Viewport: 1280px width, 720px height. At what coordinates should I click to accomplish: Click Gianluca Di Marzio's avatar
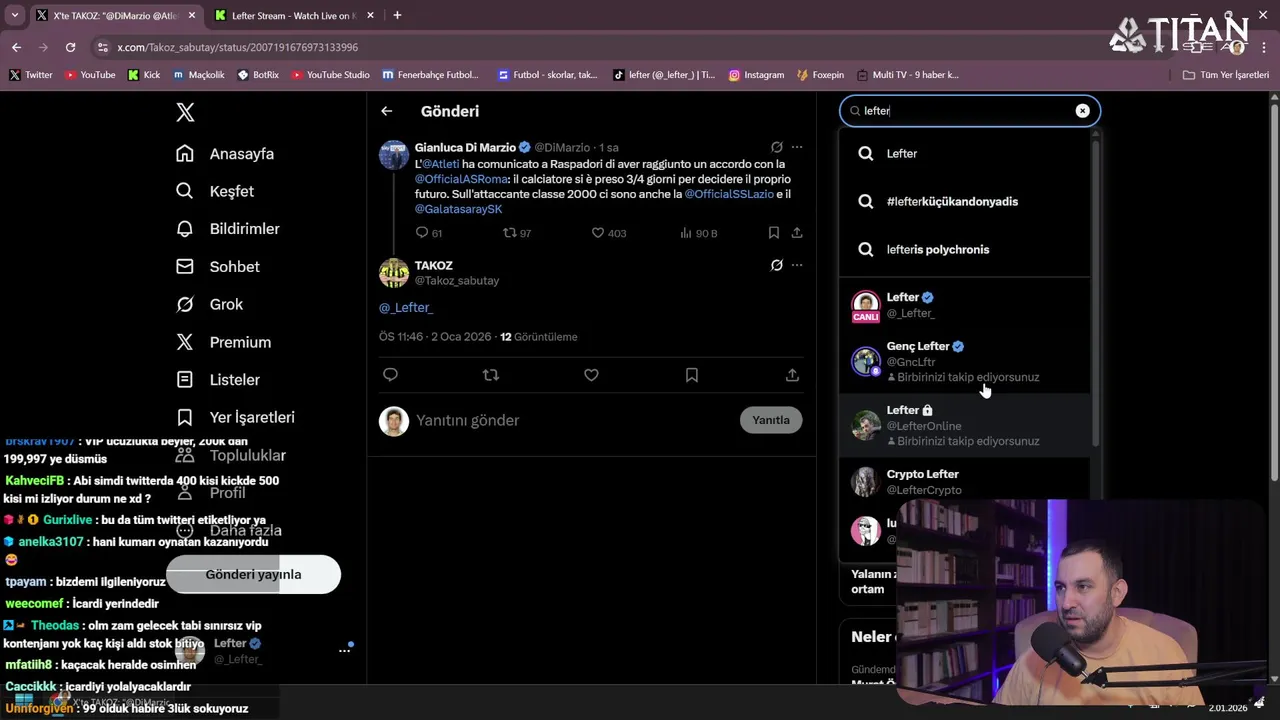pyautogui.click(x=394, y=155)
